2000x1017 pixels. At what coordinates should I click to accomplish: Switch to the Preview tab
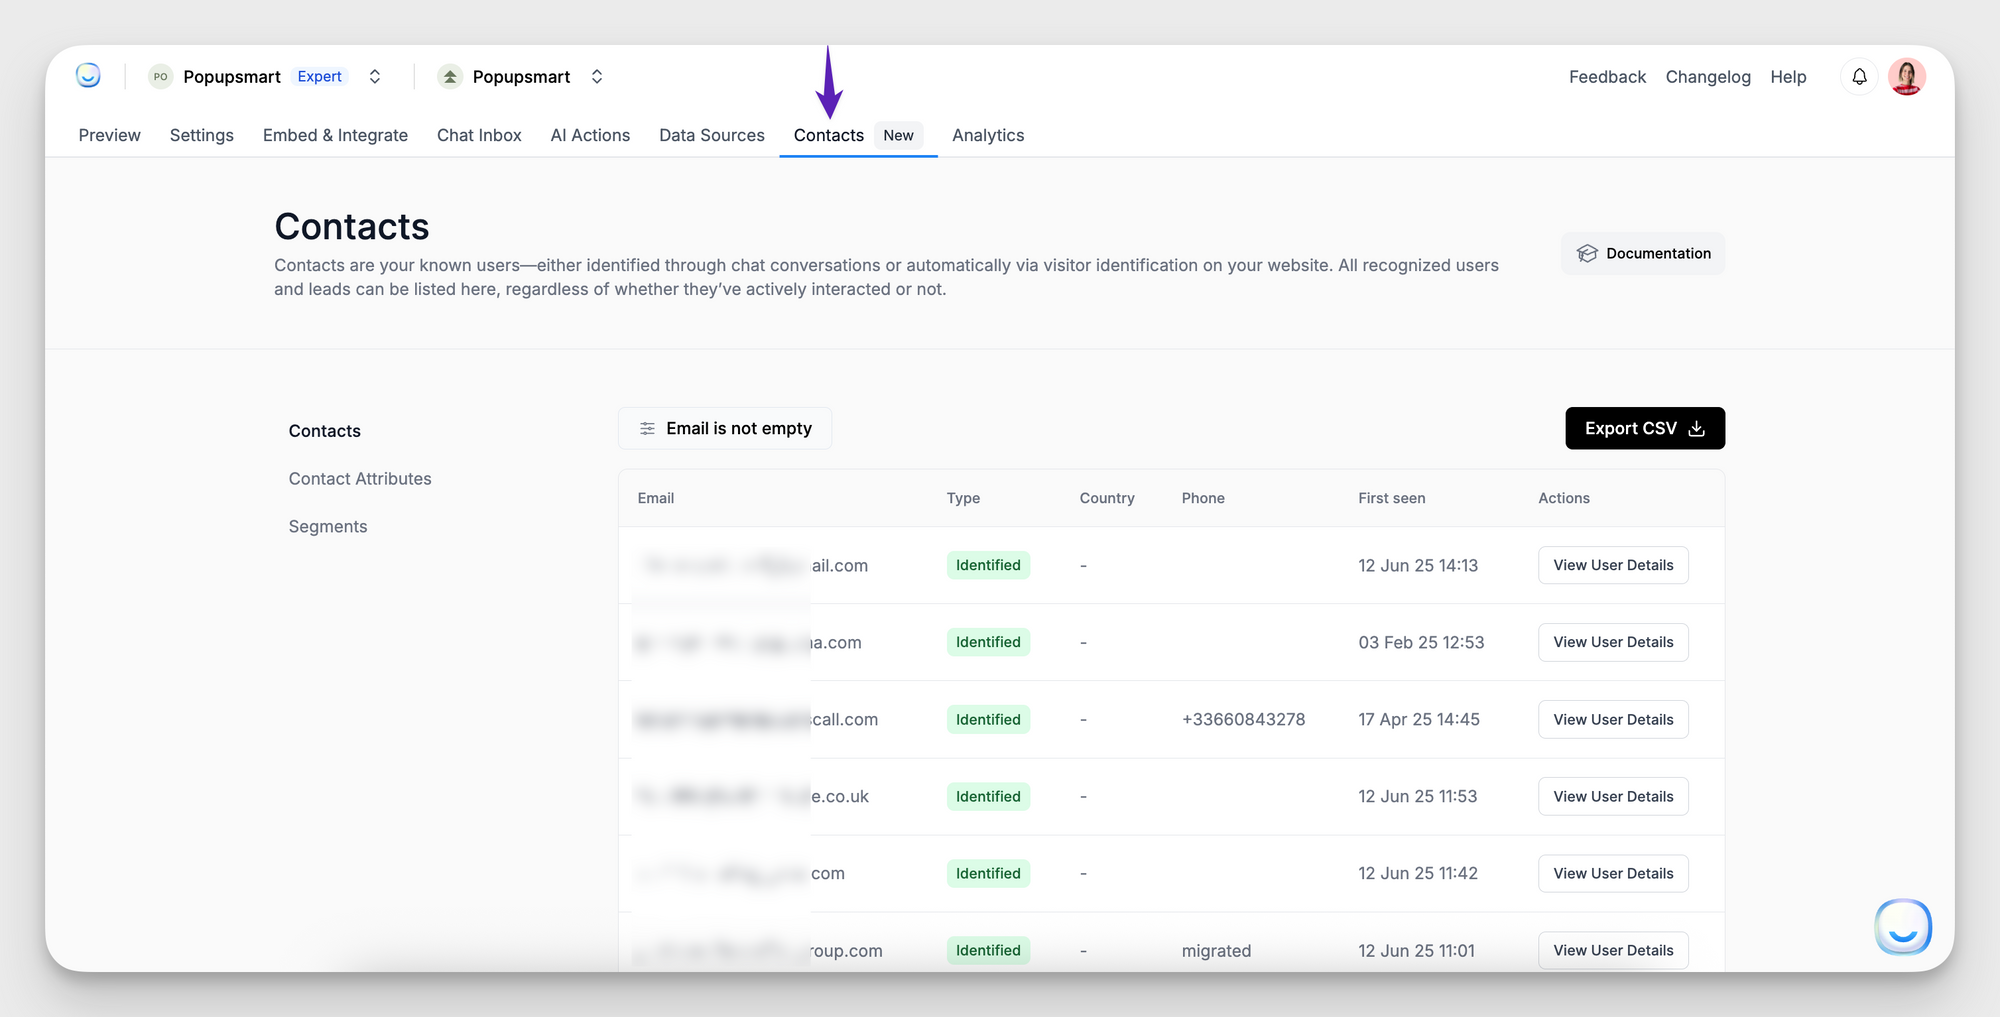pyautogui.click(x=110, y=135)
